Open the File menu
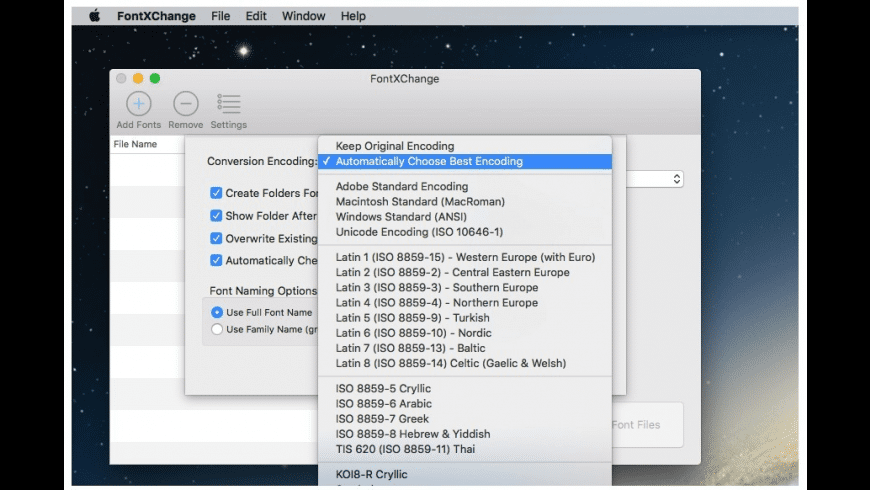The image size is (870, 490). click(220, 16)
